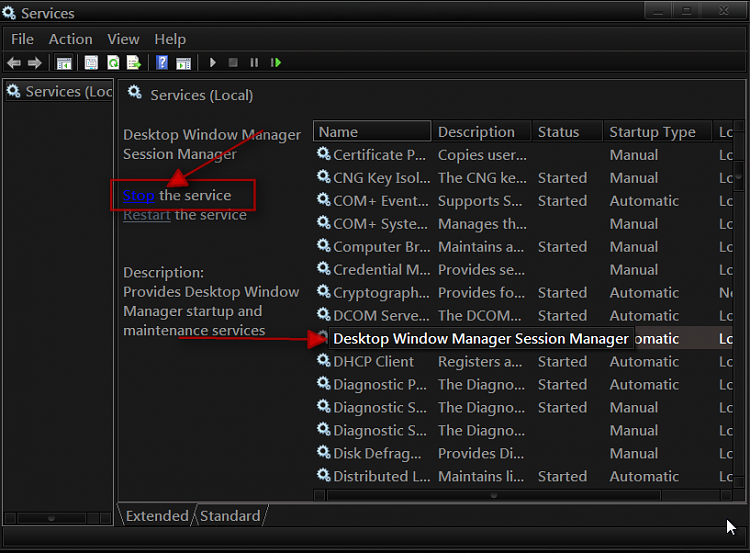Viewport: 750px width, 553px height.
Task: Sort by the Startup Type column header
Action: [658, 132]
